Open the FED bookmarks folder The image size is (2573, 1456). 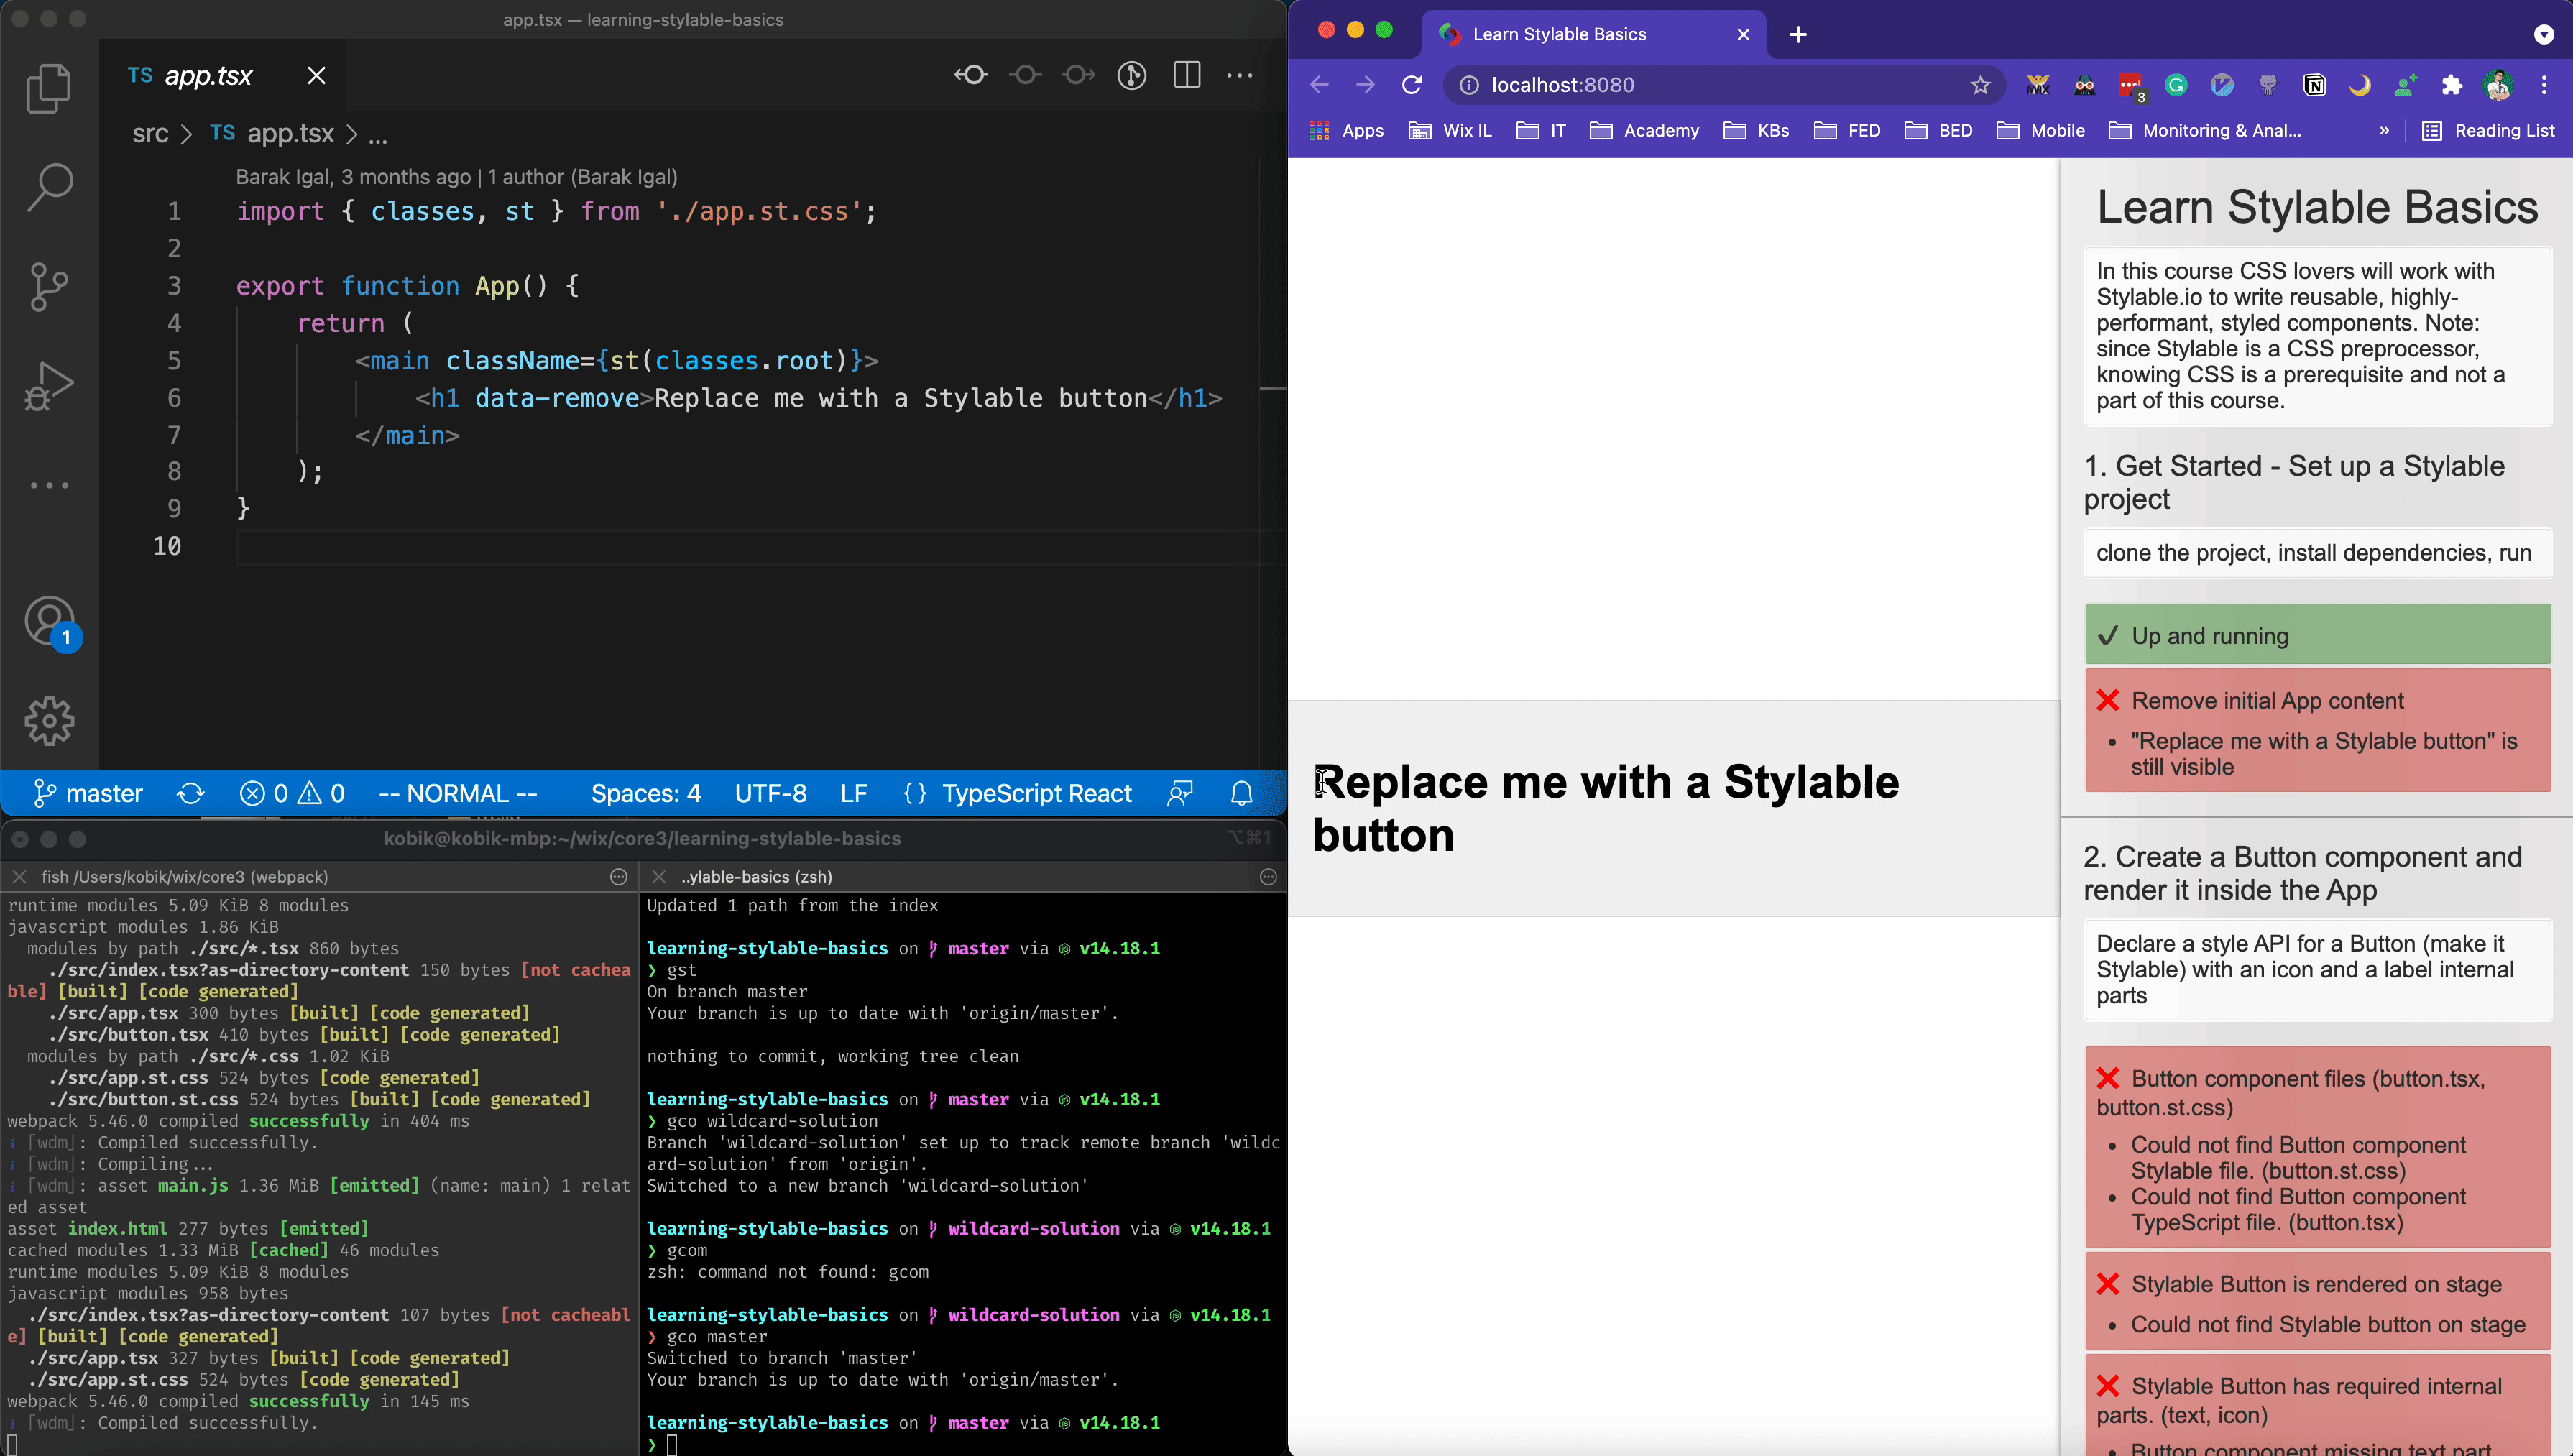coord(1847,131)
